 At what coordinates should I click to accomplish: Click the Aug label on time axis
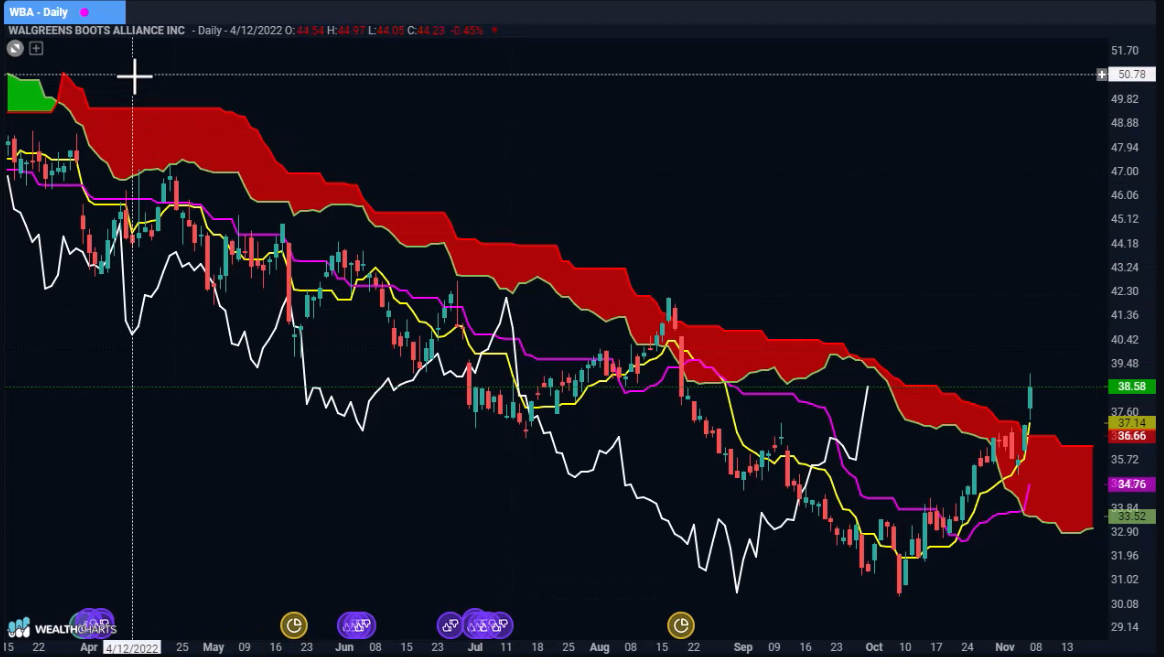[599, 647]
